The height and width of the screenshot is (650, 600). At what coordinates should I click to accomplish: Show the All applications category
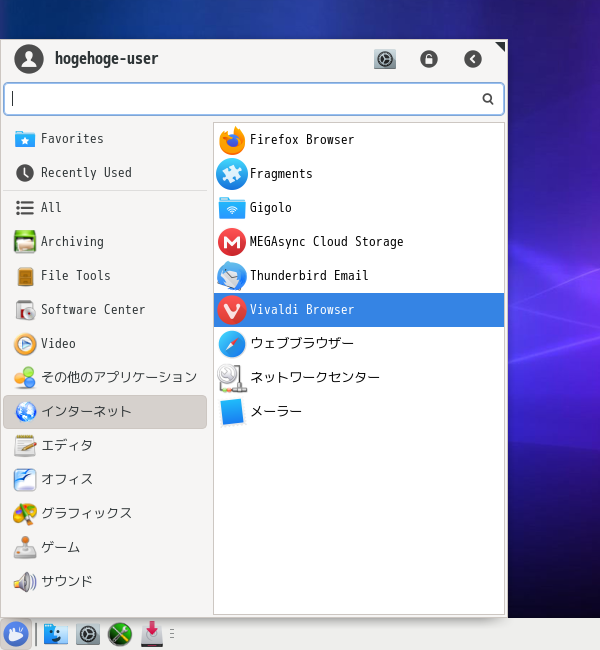tap(105, 207)
